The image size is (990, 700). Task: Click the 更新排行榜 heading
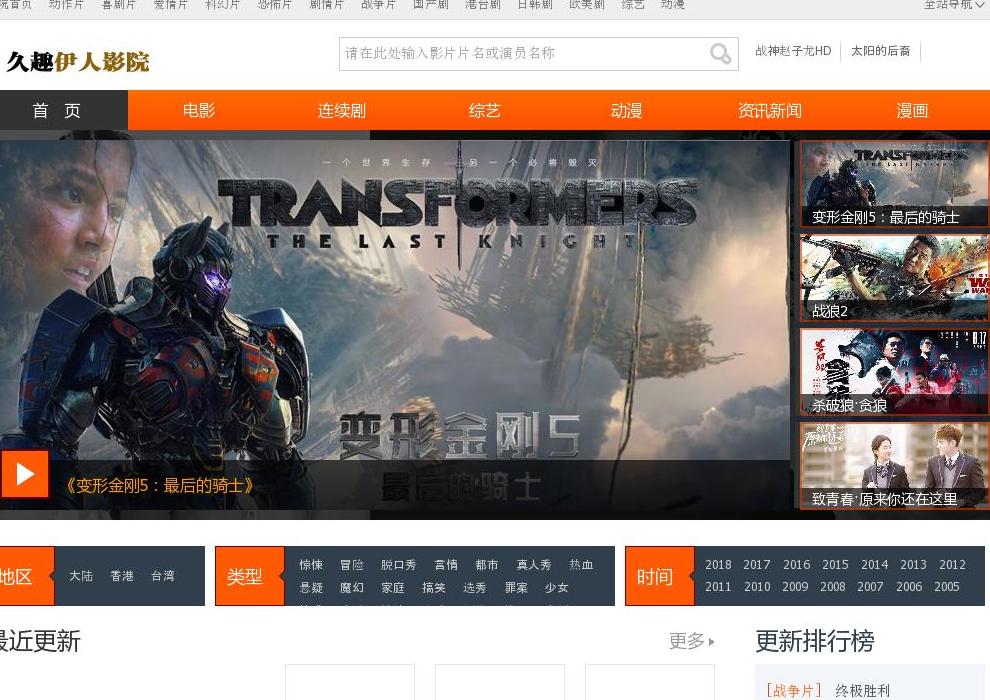pos(815,641)
